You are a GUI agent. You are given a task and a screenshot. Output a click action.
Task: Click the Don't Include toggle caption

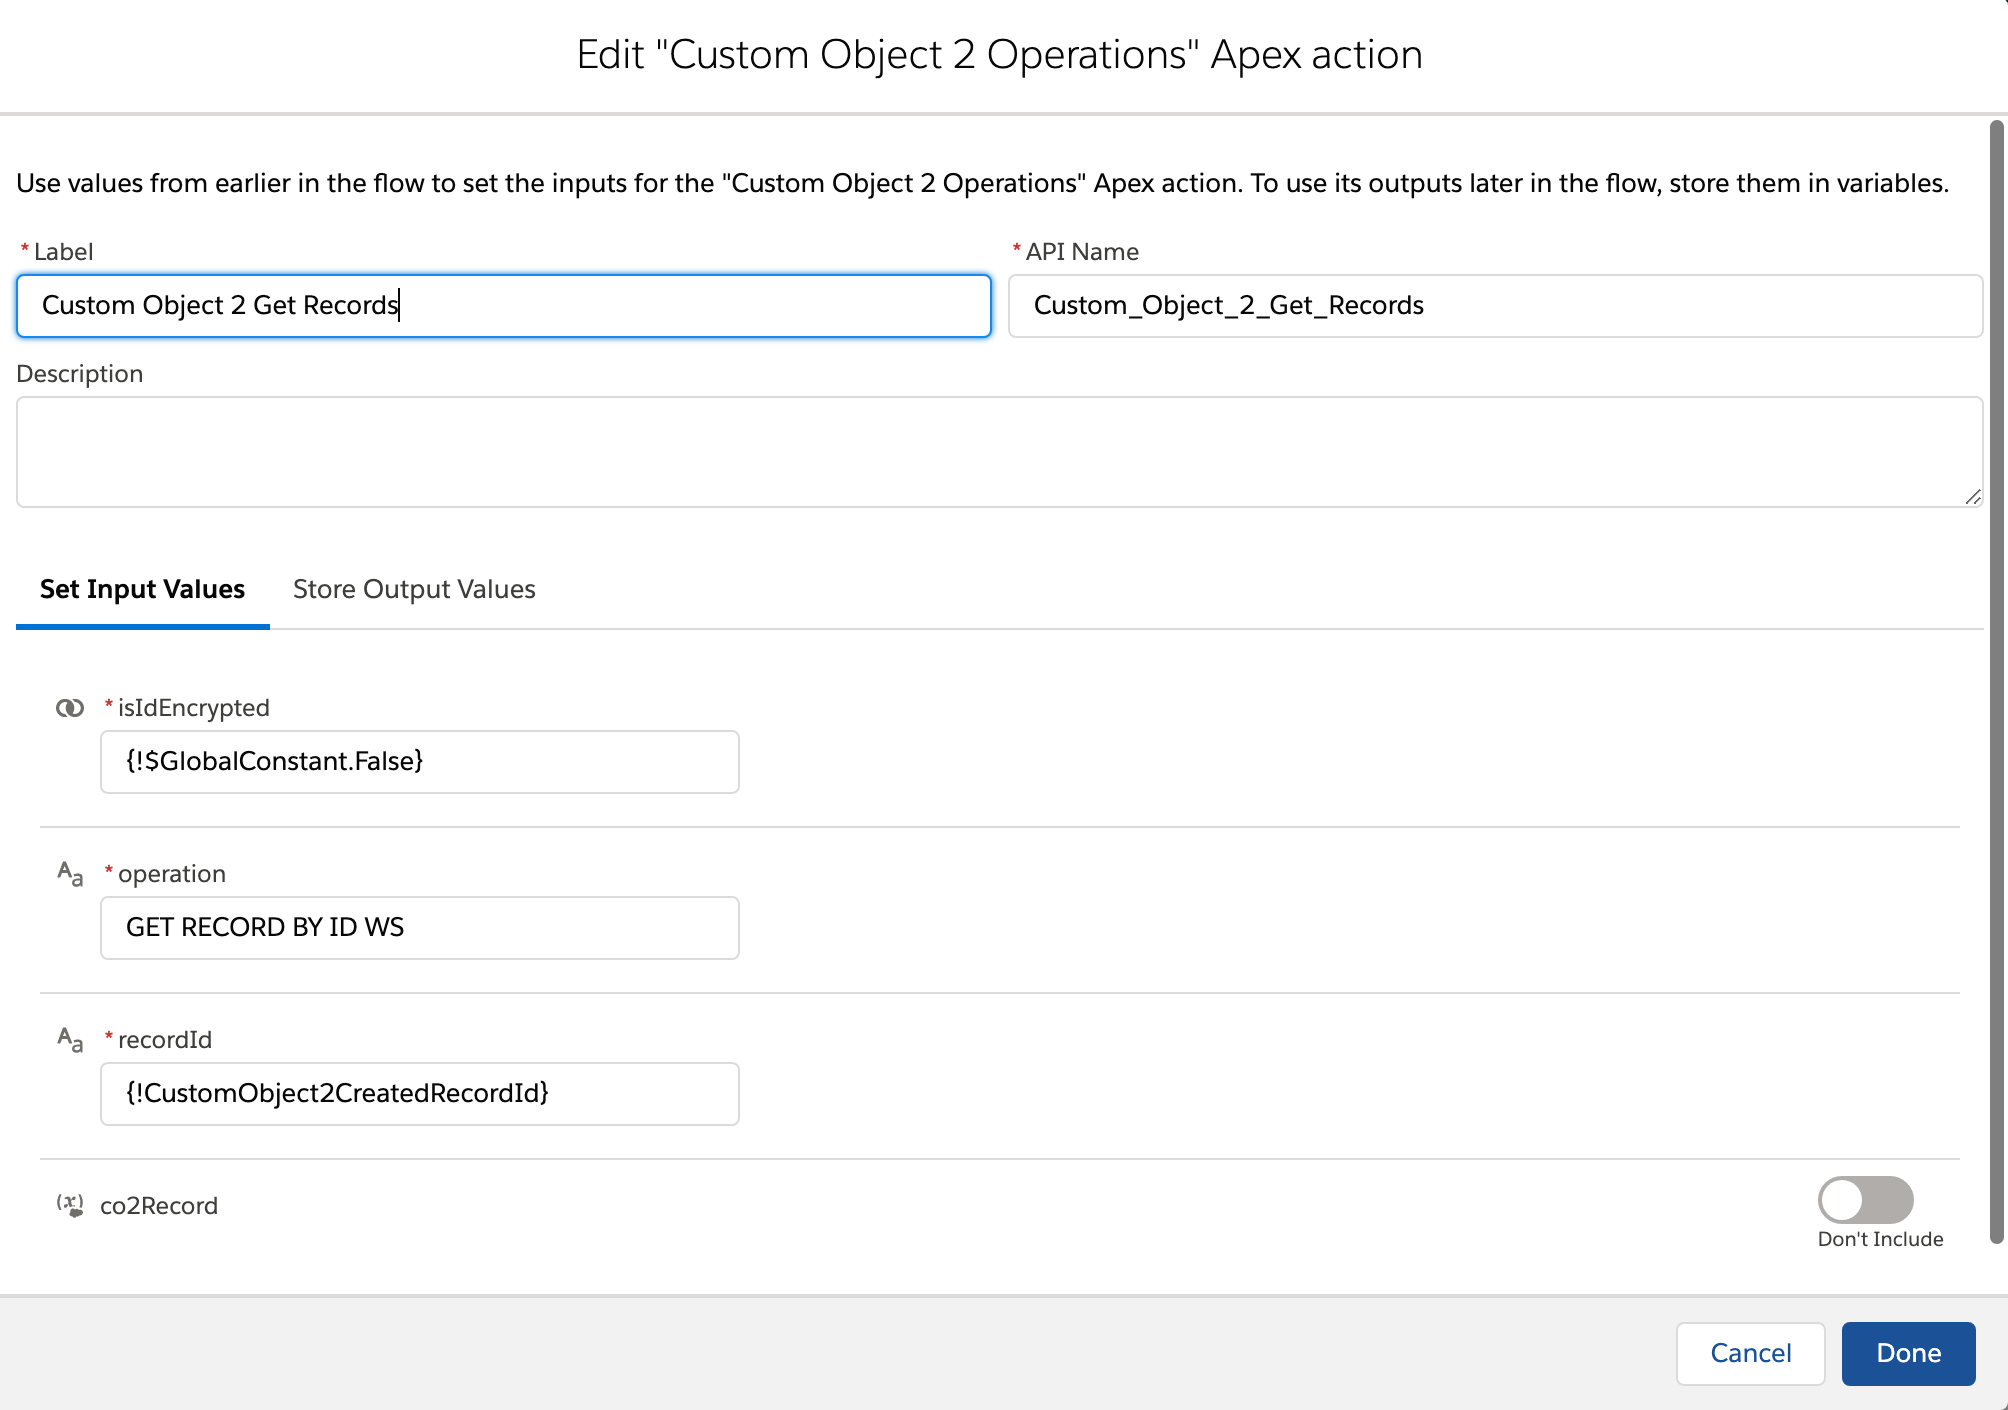point(1880,1239)
